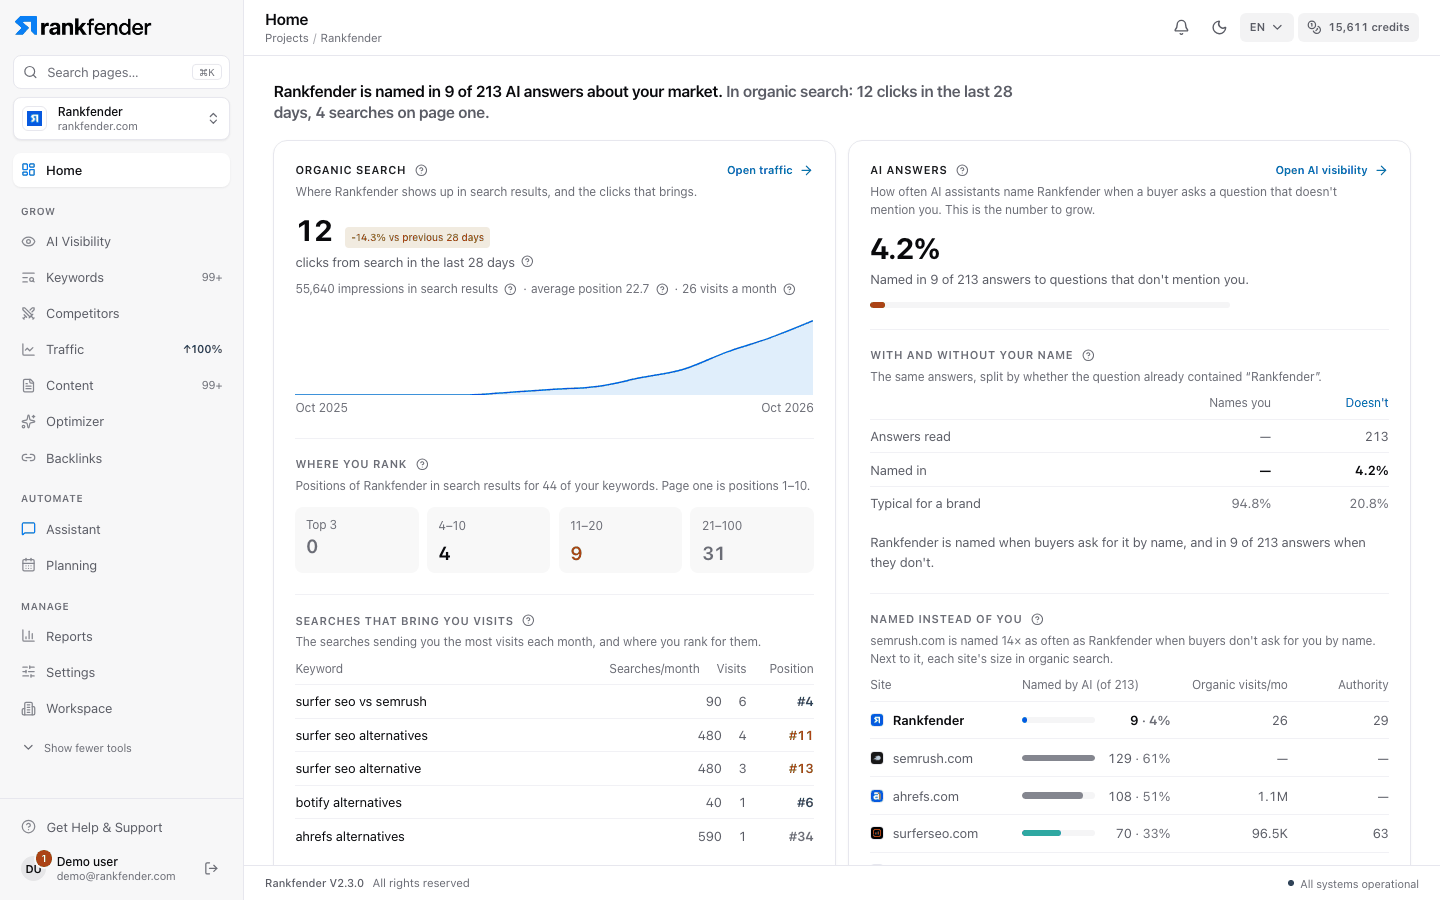The width and height of the screenshot is (1440, 900).
Task: Click Organic Search help icon
Action: click(421, 170)
